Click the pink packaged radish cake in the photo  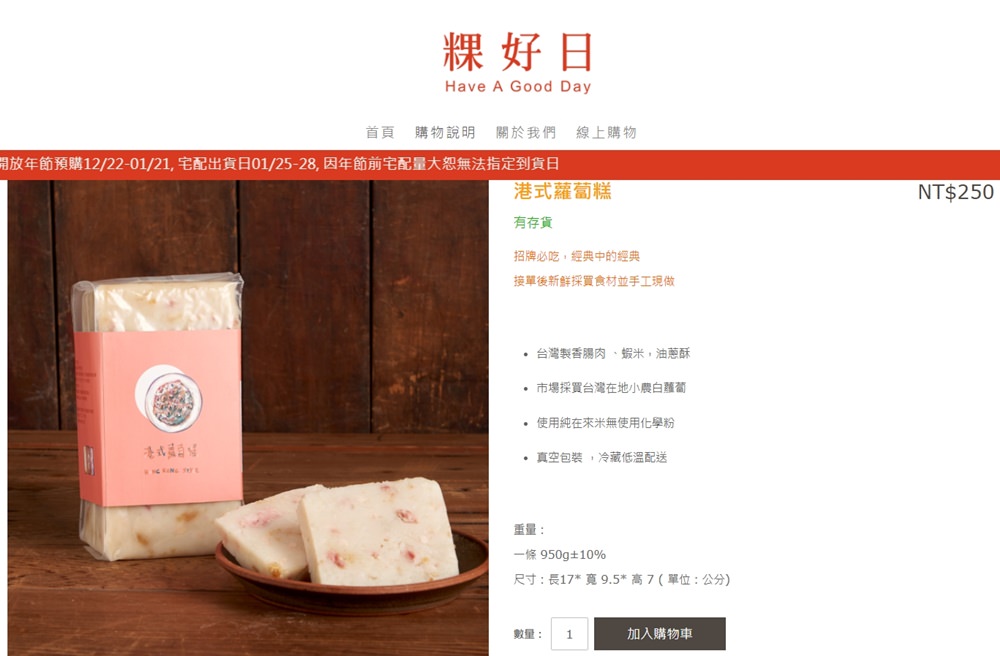[x=158, y=418]
